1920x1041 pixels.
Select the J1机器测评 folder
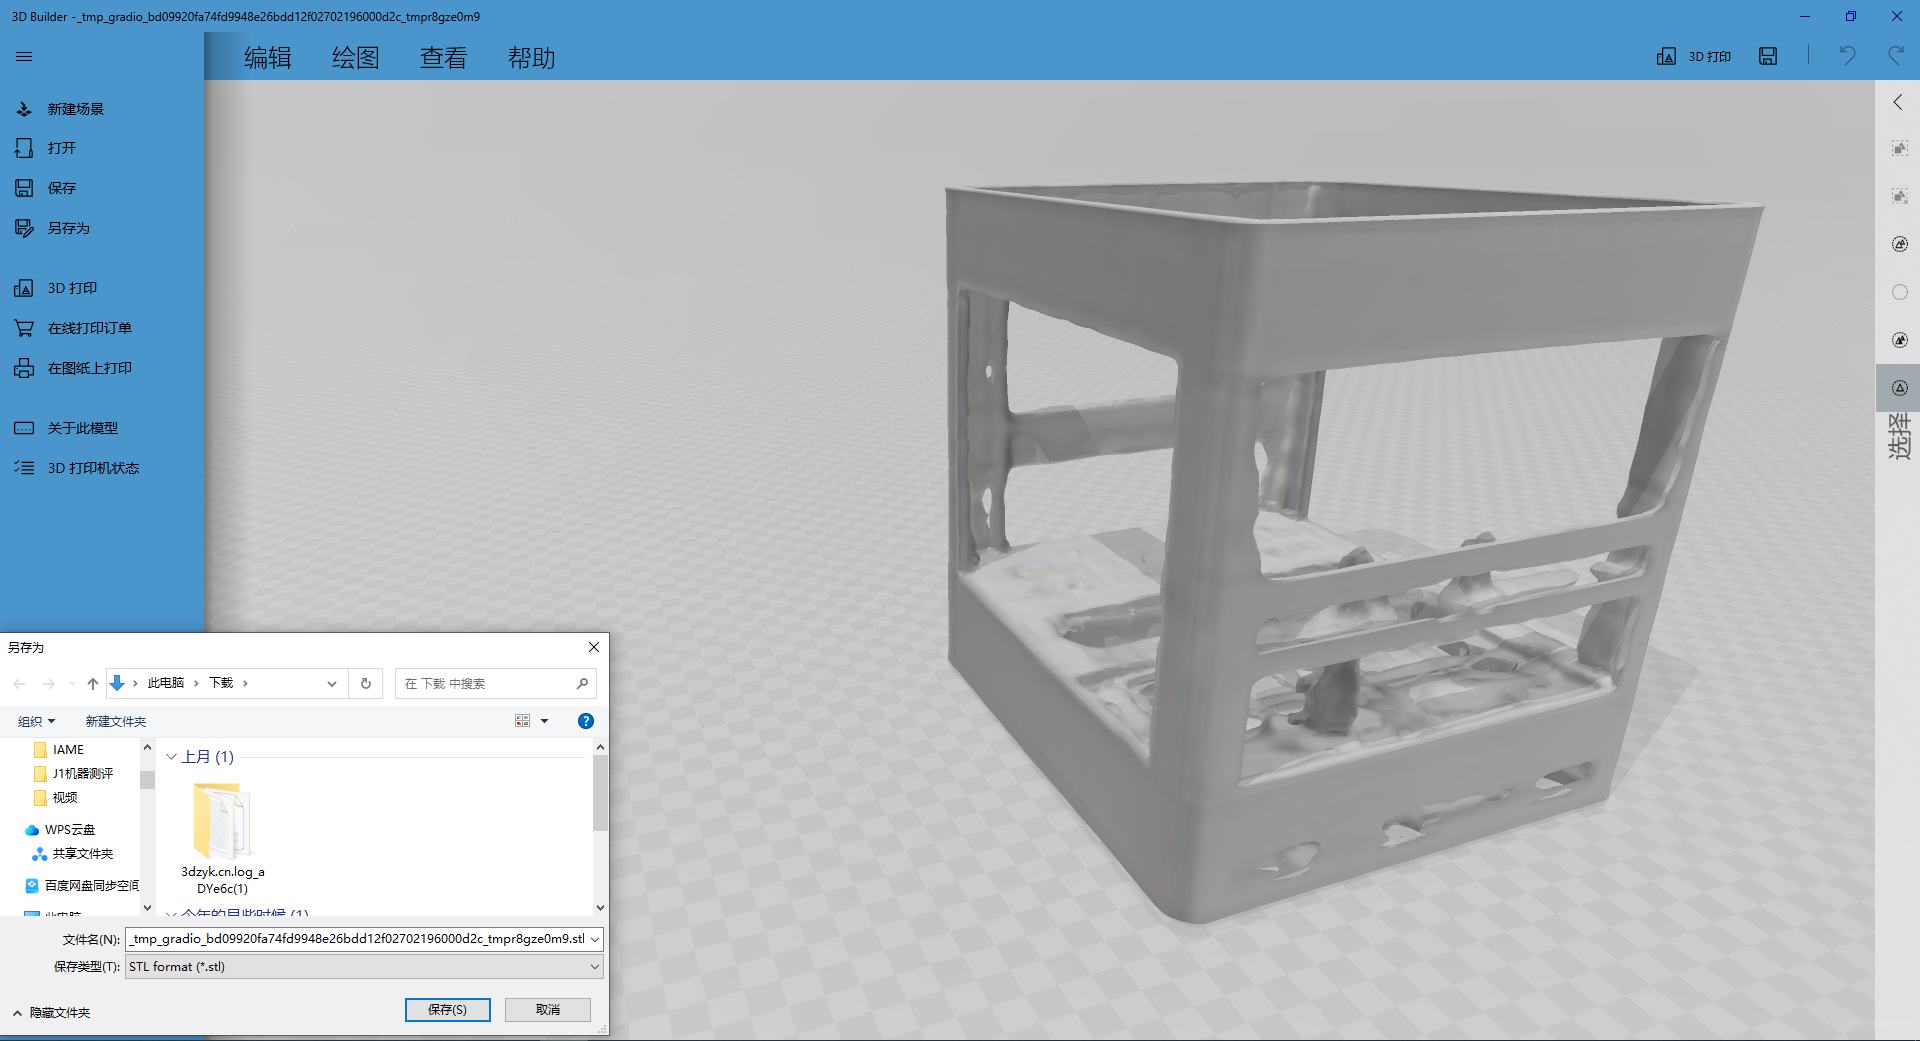coord(82,774)
